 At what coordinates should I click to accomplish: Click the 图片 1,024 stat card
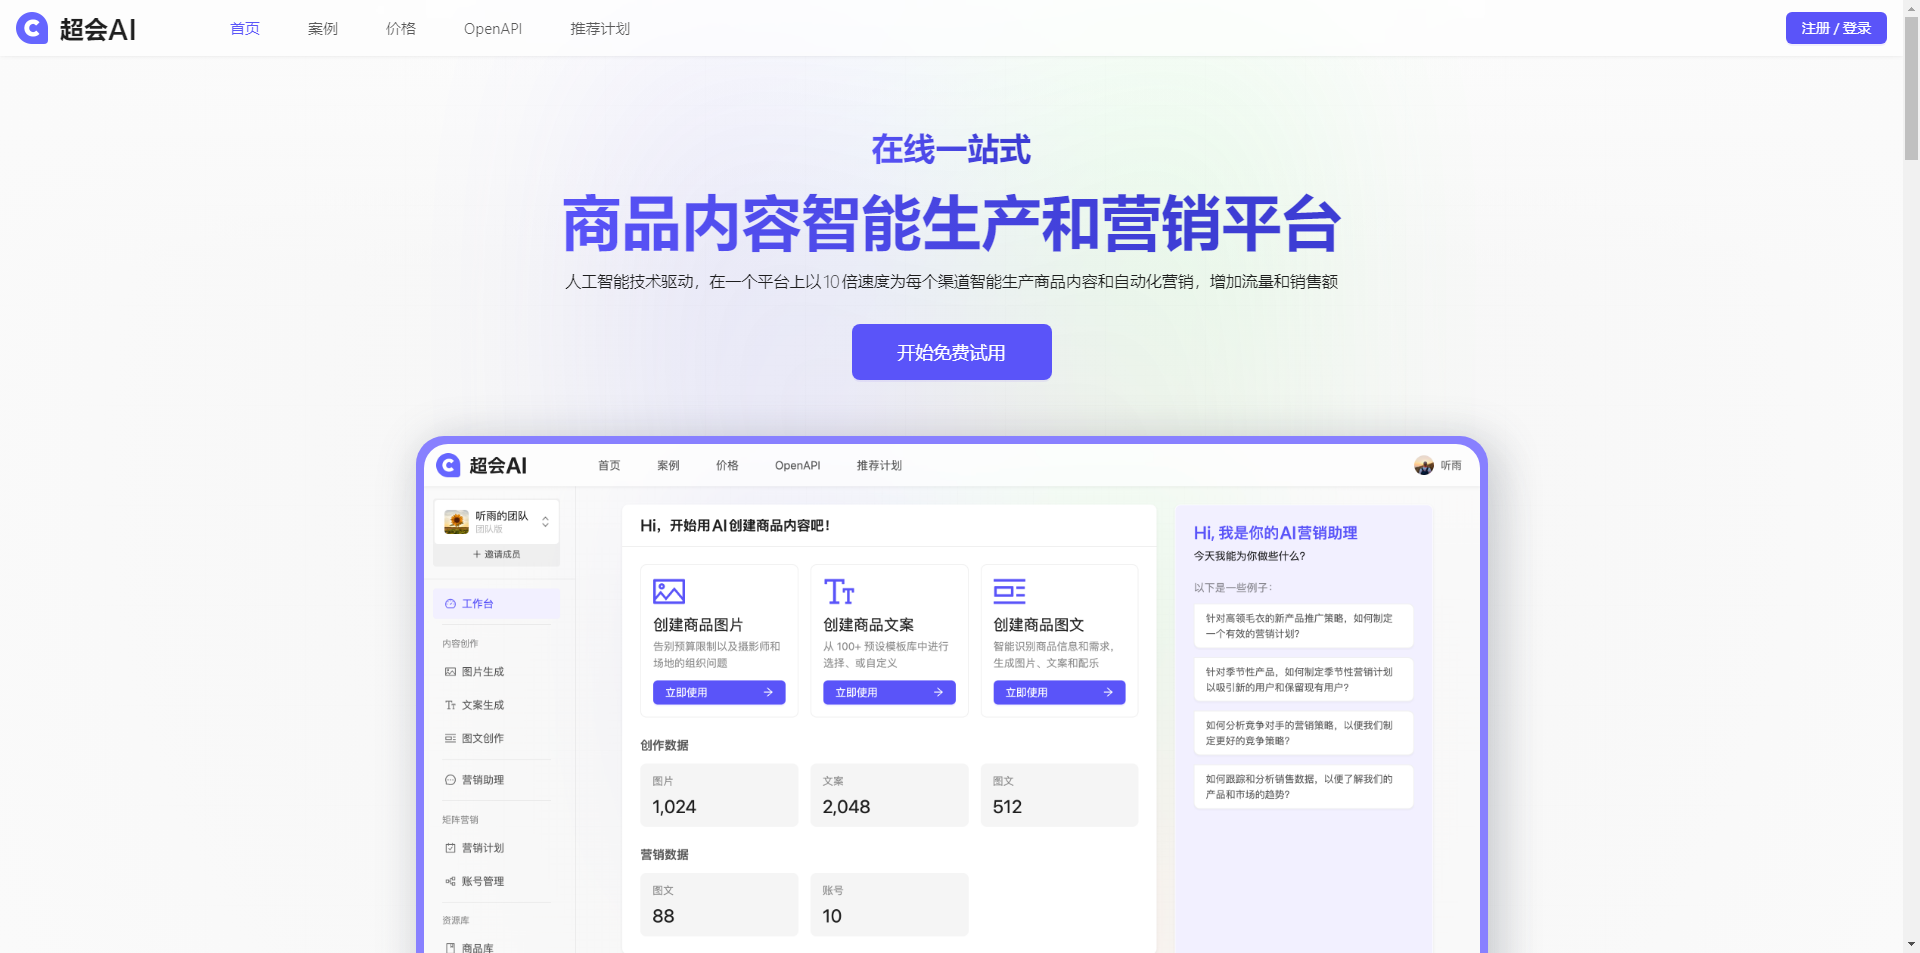[719, 795]
